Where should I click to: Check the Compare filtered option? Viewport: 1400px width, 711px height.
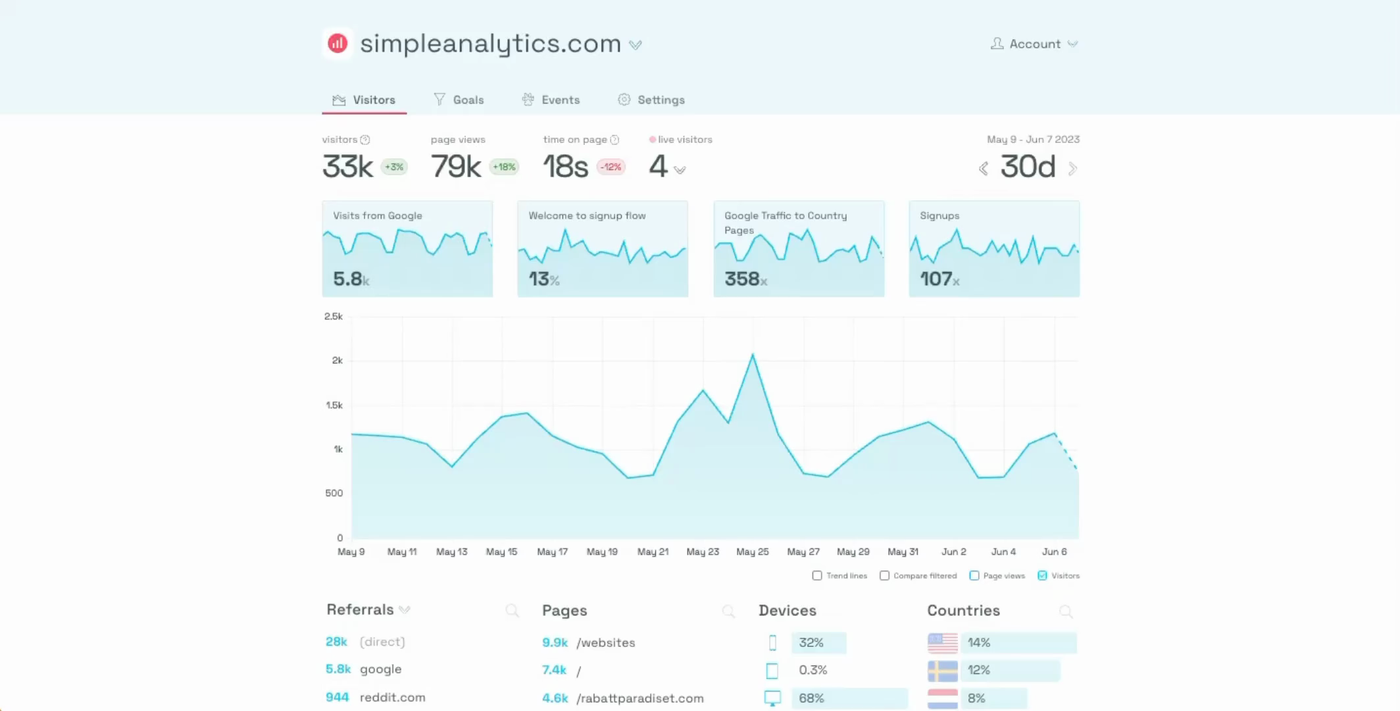884,576
